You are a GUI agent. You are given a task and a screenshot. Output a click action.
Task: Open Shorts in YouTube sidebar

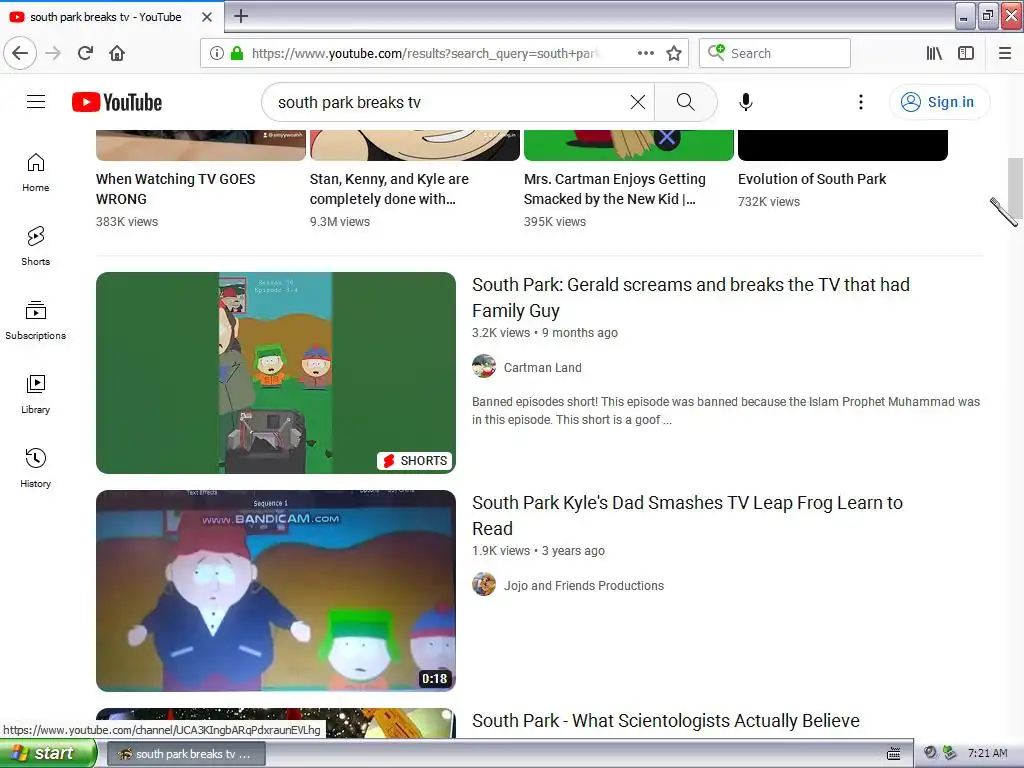click(x=35, y=246)
